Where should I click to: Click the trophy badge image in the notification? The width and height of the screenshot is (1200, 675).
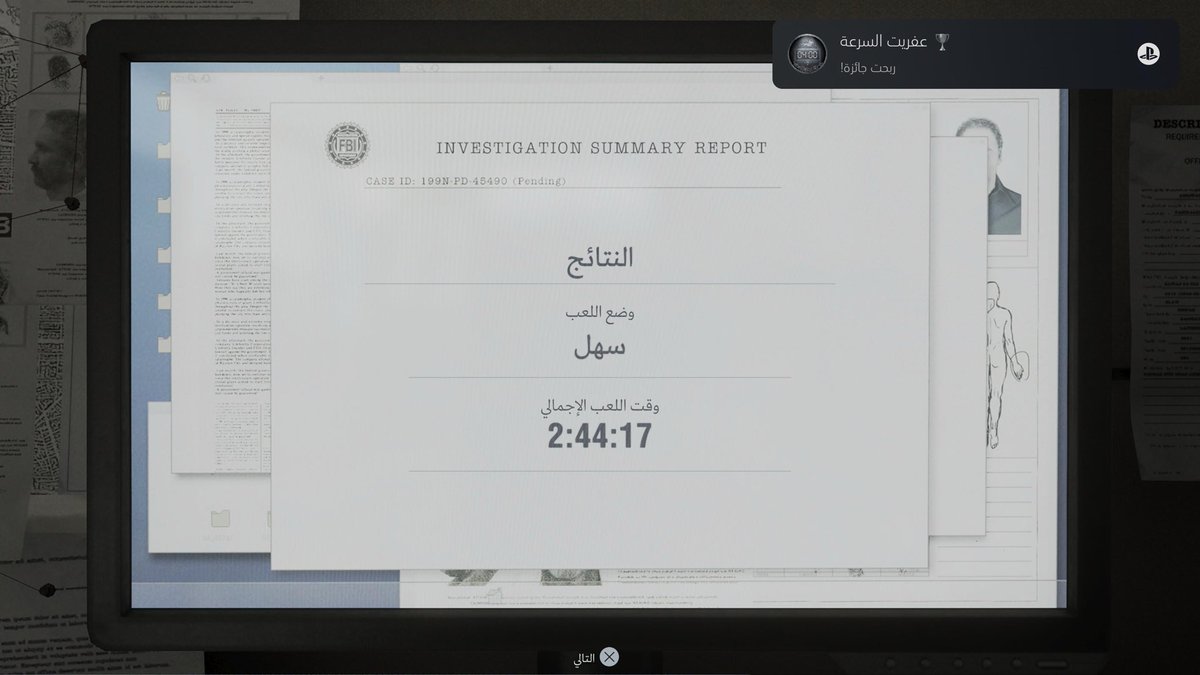[x=807, y=54]
